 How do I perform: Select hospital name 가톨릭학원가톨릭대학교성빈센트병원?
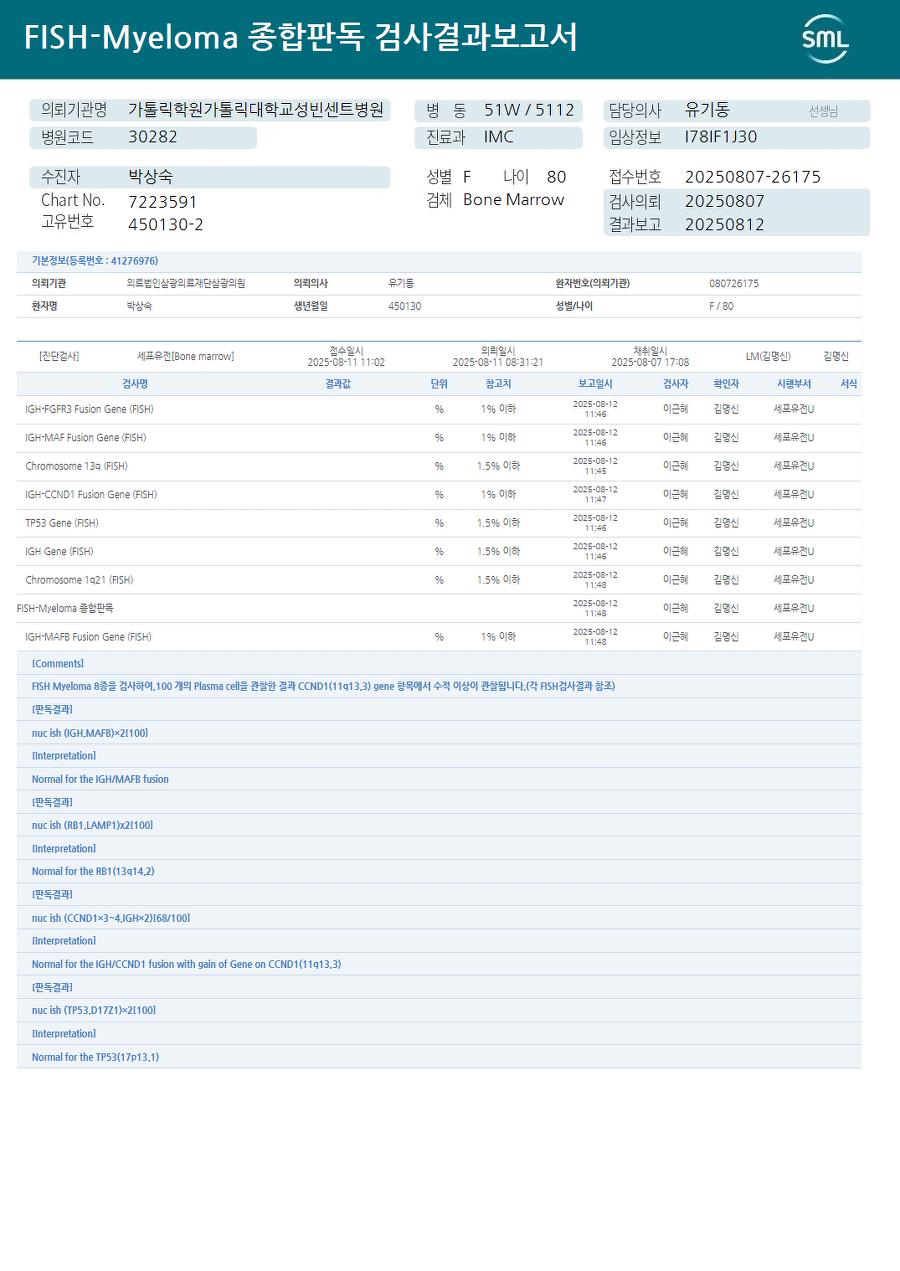click(x=256, y=110)
